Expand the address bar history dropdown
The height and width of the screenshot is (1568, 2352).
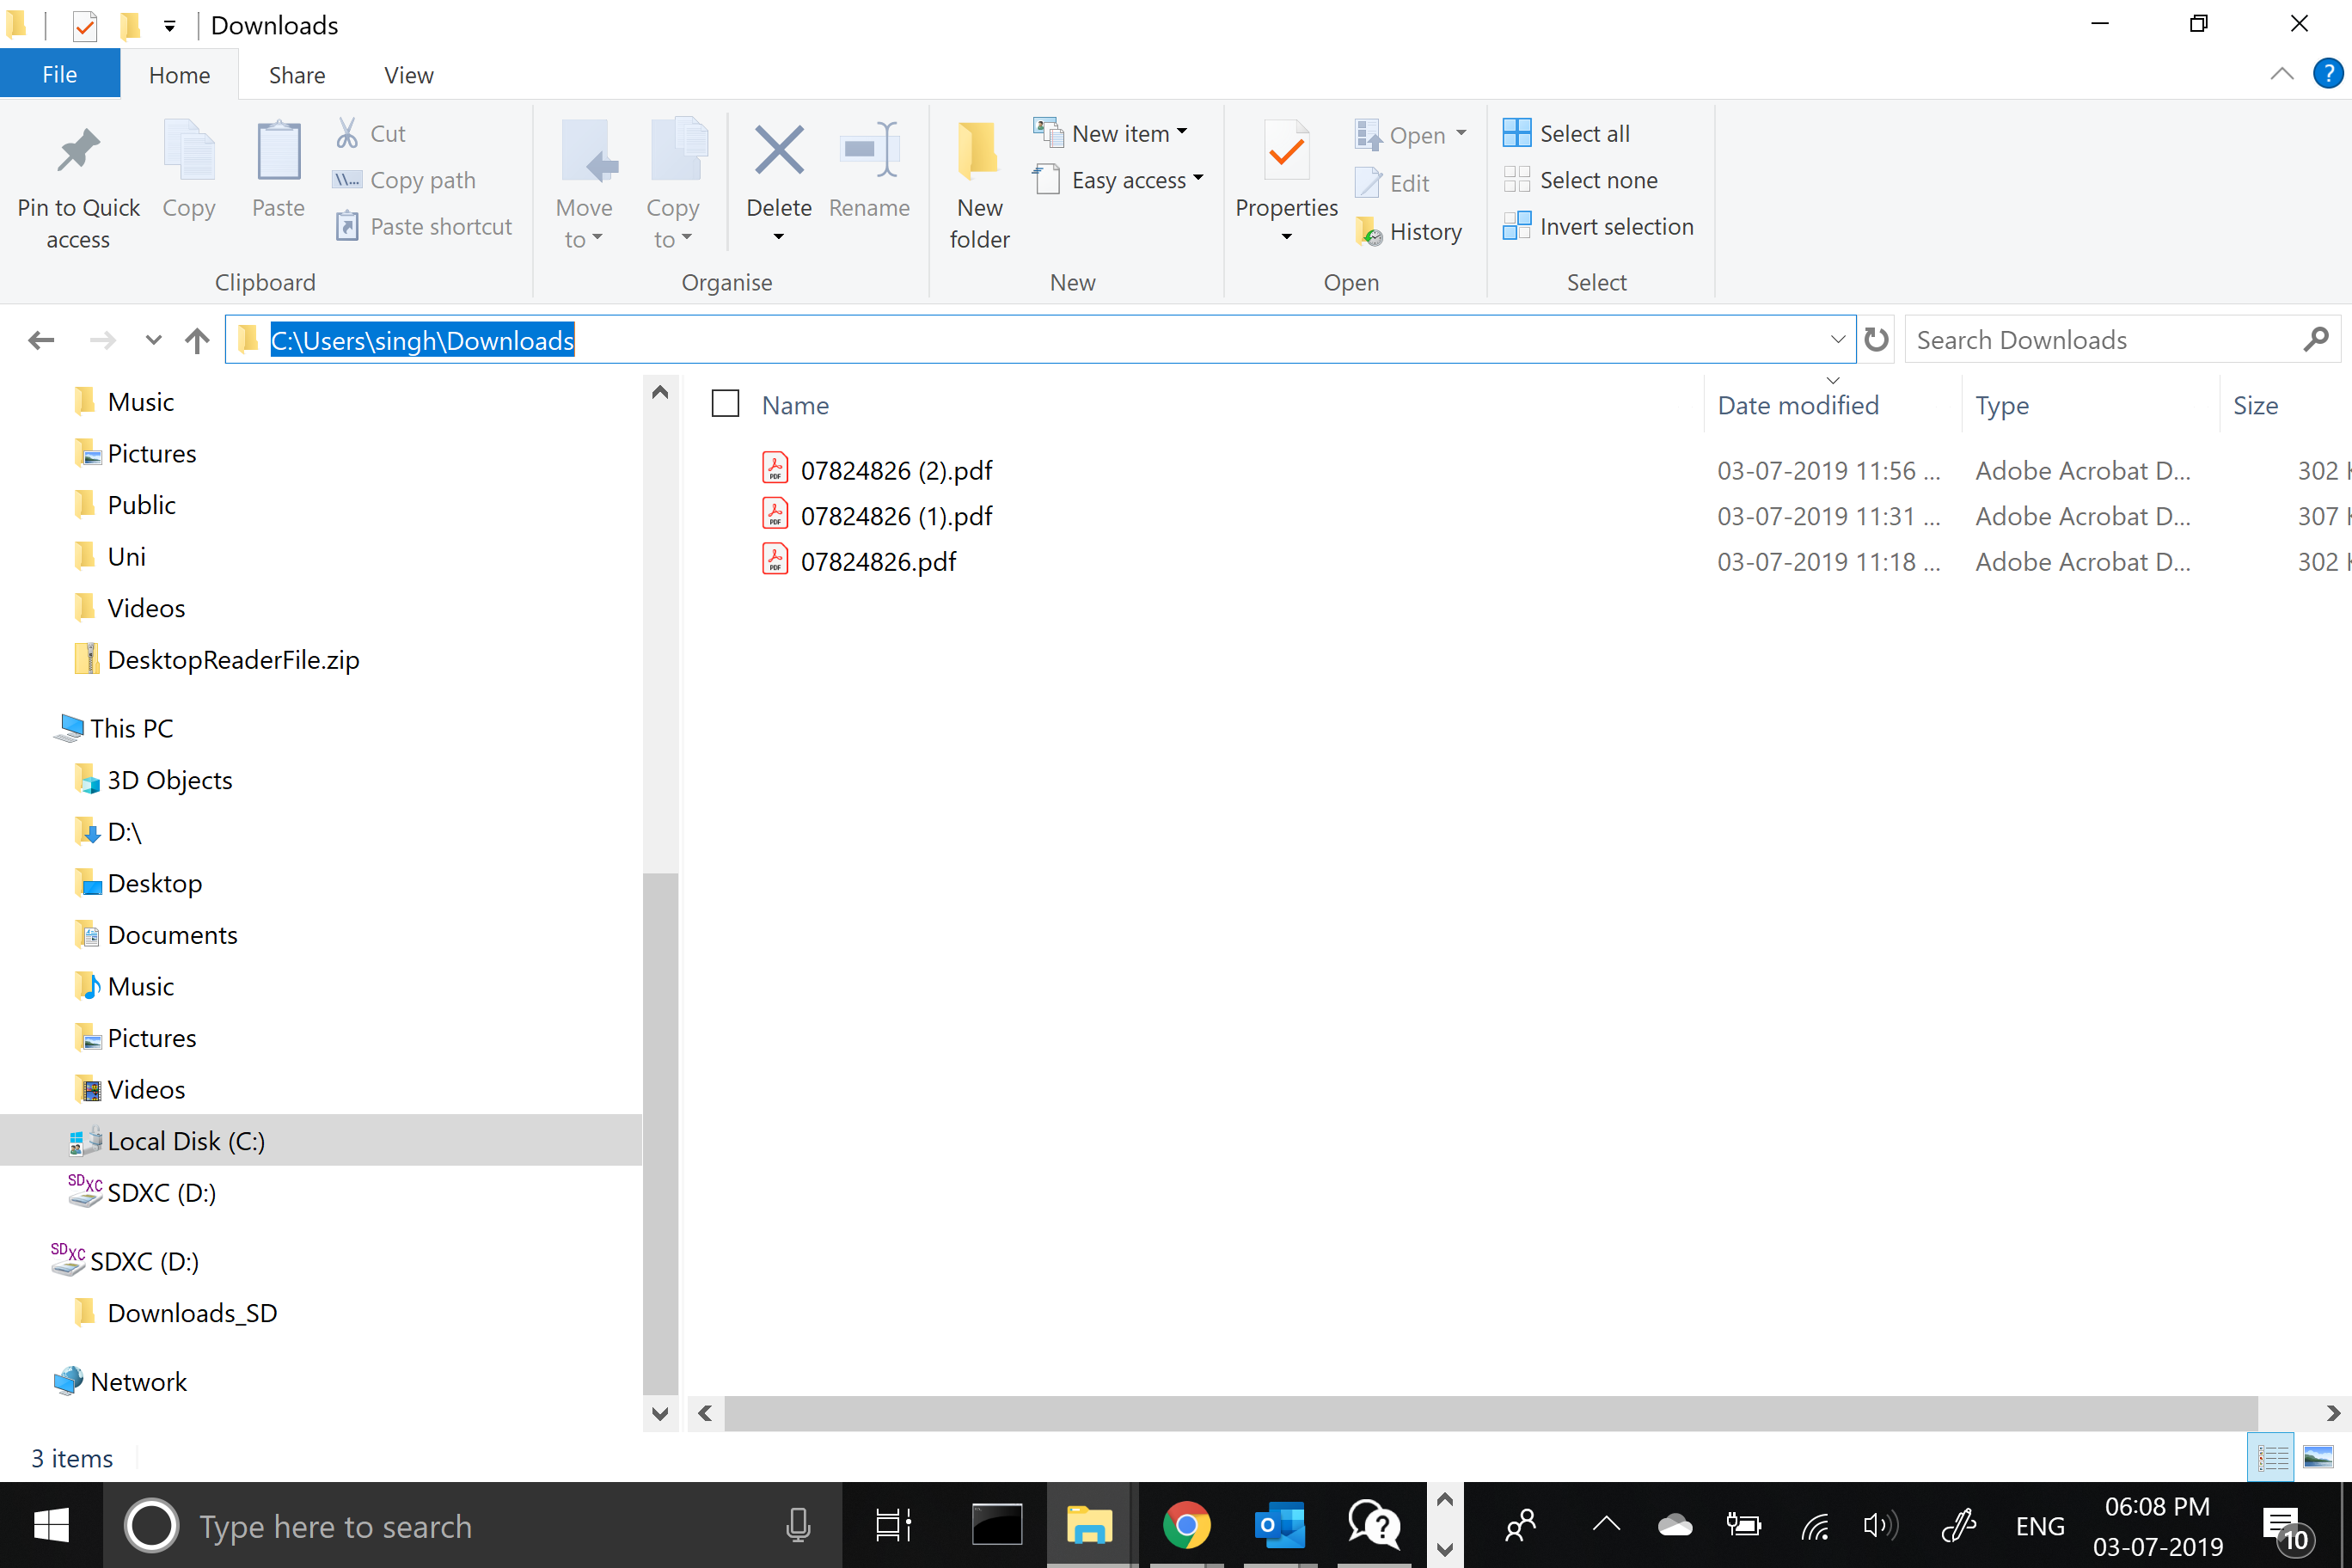pyautogui.click(x=1837, y=340)
